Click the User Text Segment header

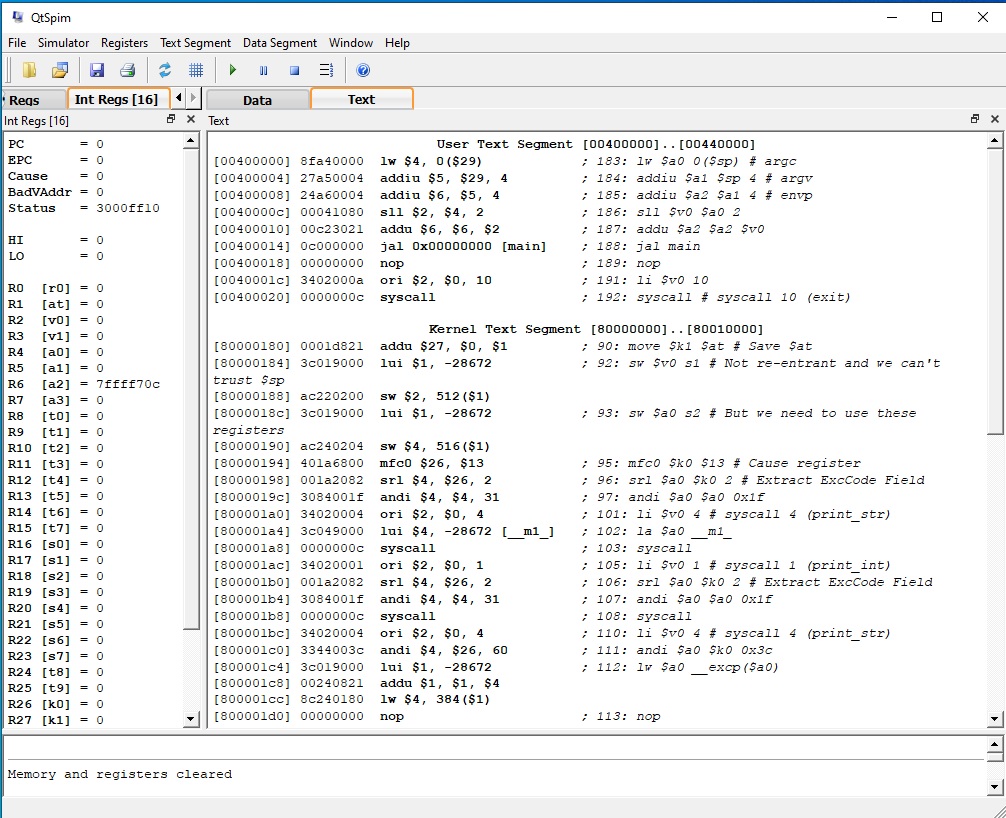(x=596, y=144)
